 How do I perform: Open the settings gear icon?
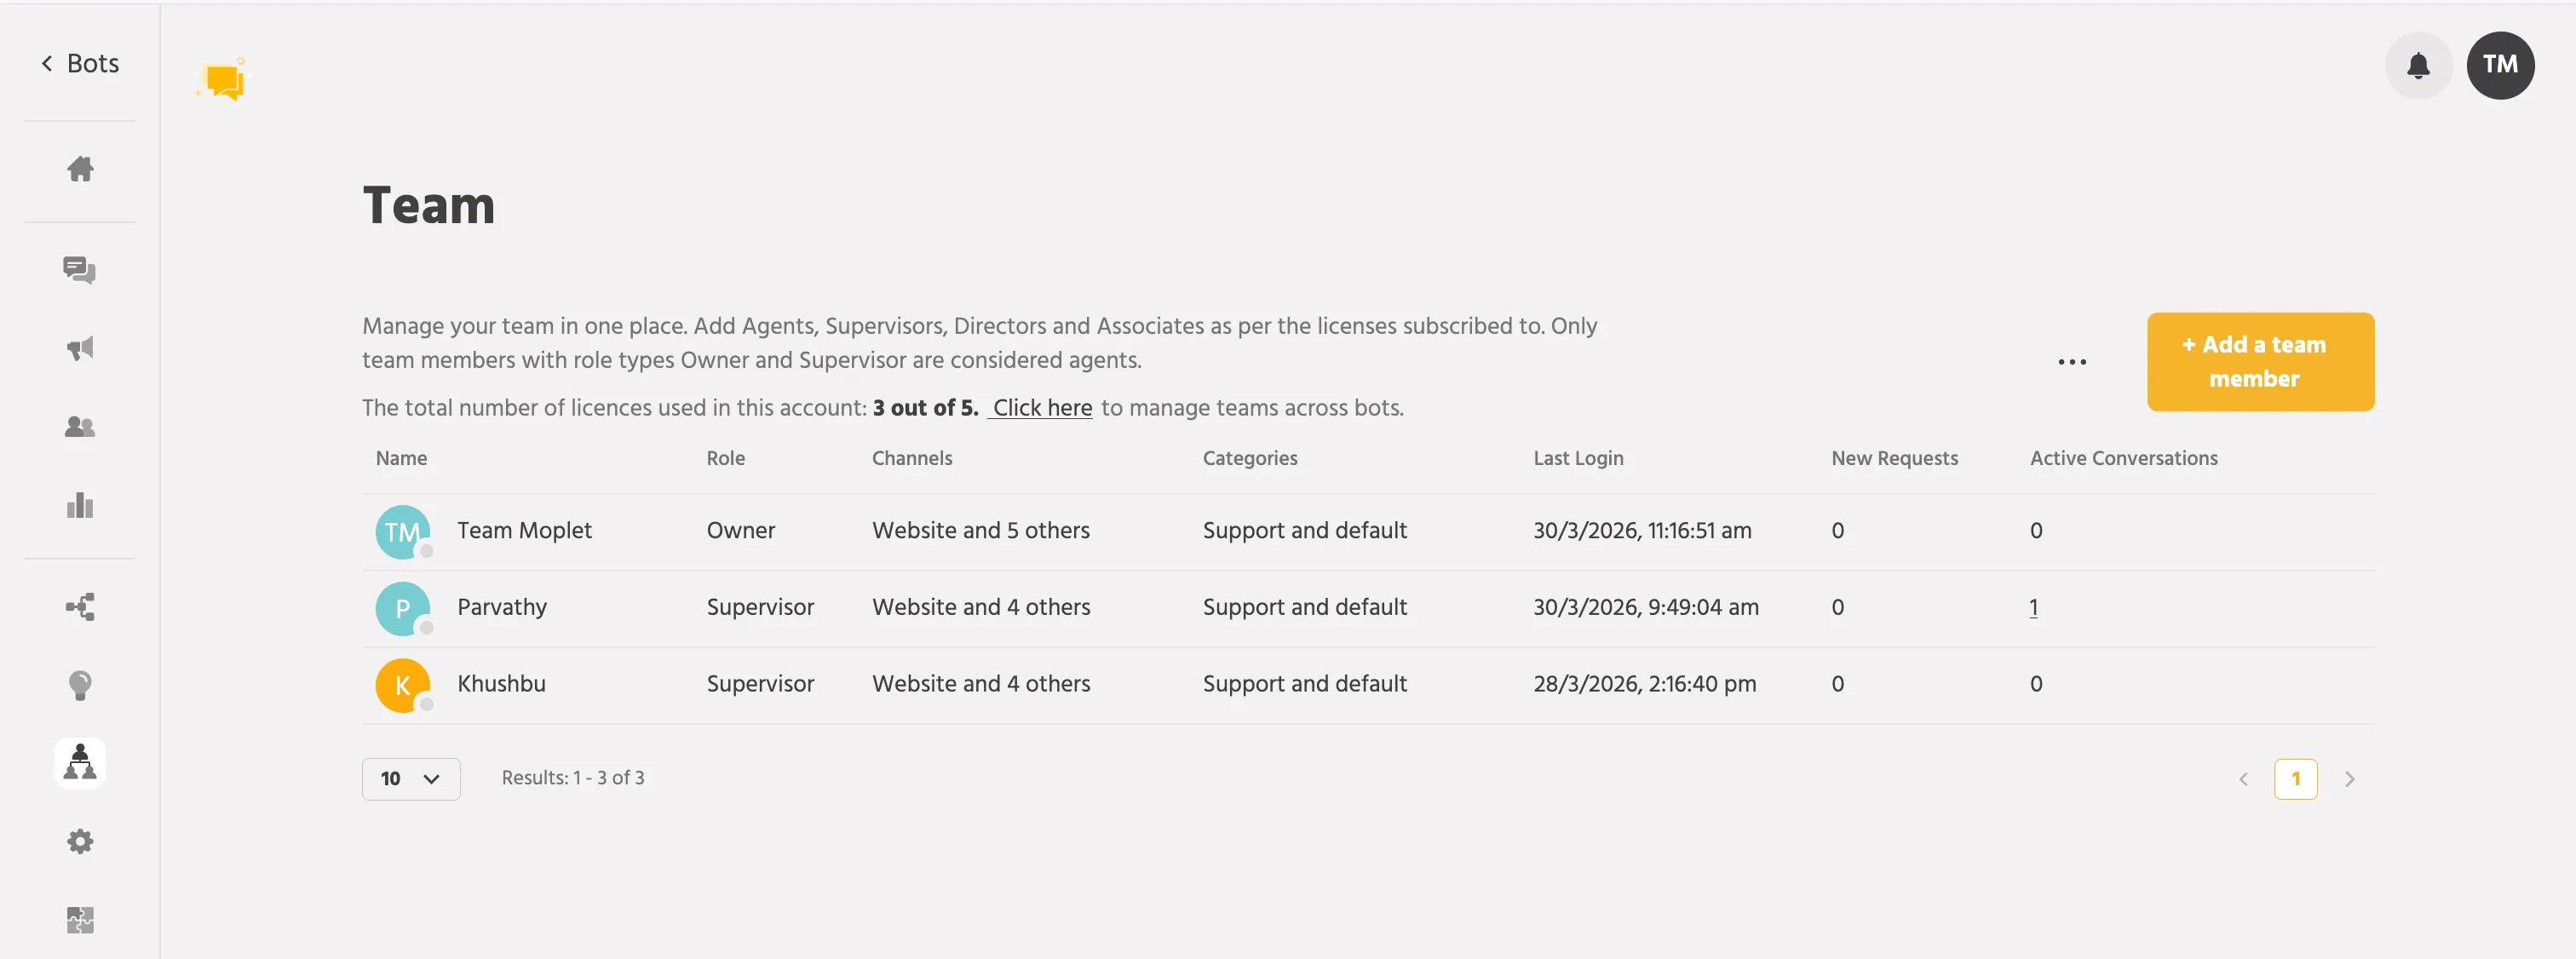point(80,841)
